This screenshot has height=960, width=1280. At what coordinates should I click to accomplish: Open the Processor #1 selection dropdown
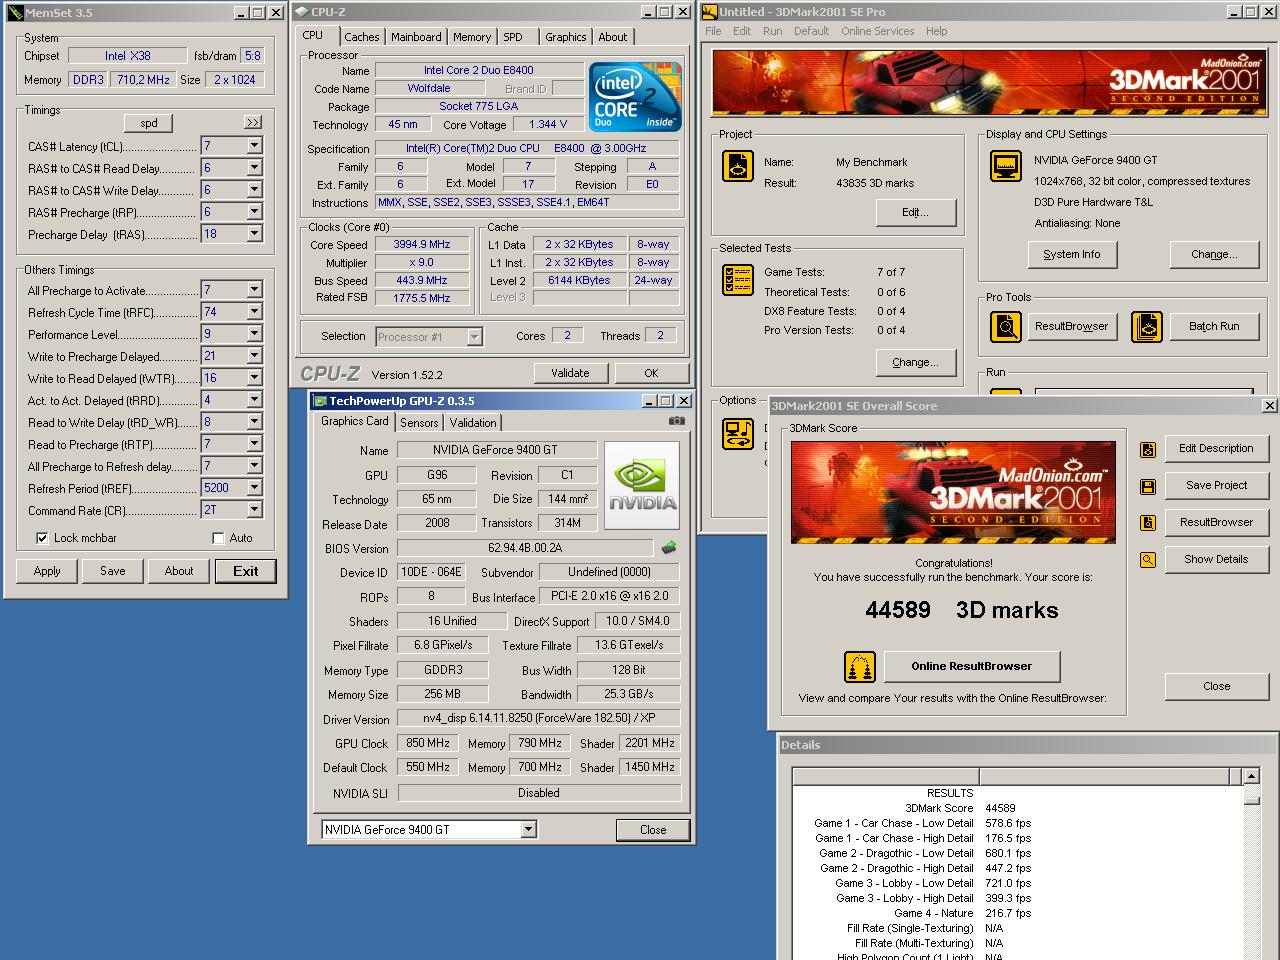tap(474, 337)
